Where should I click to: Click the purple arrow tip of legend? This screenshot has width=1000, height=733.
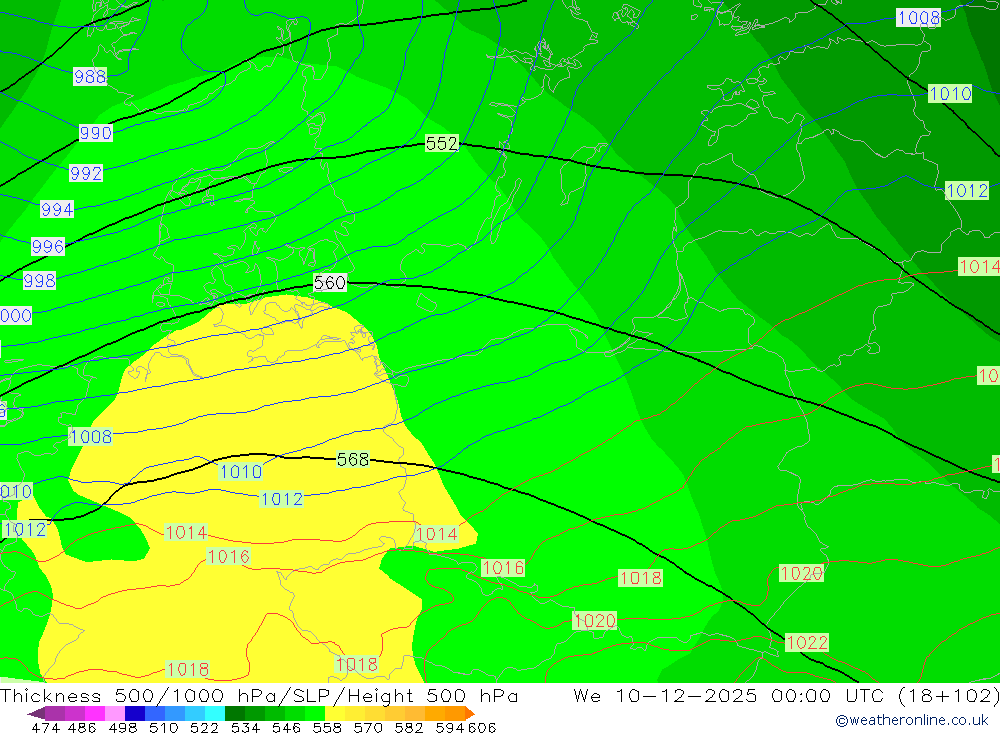point(36,713)
